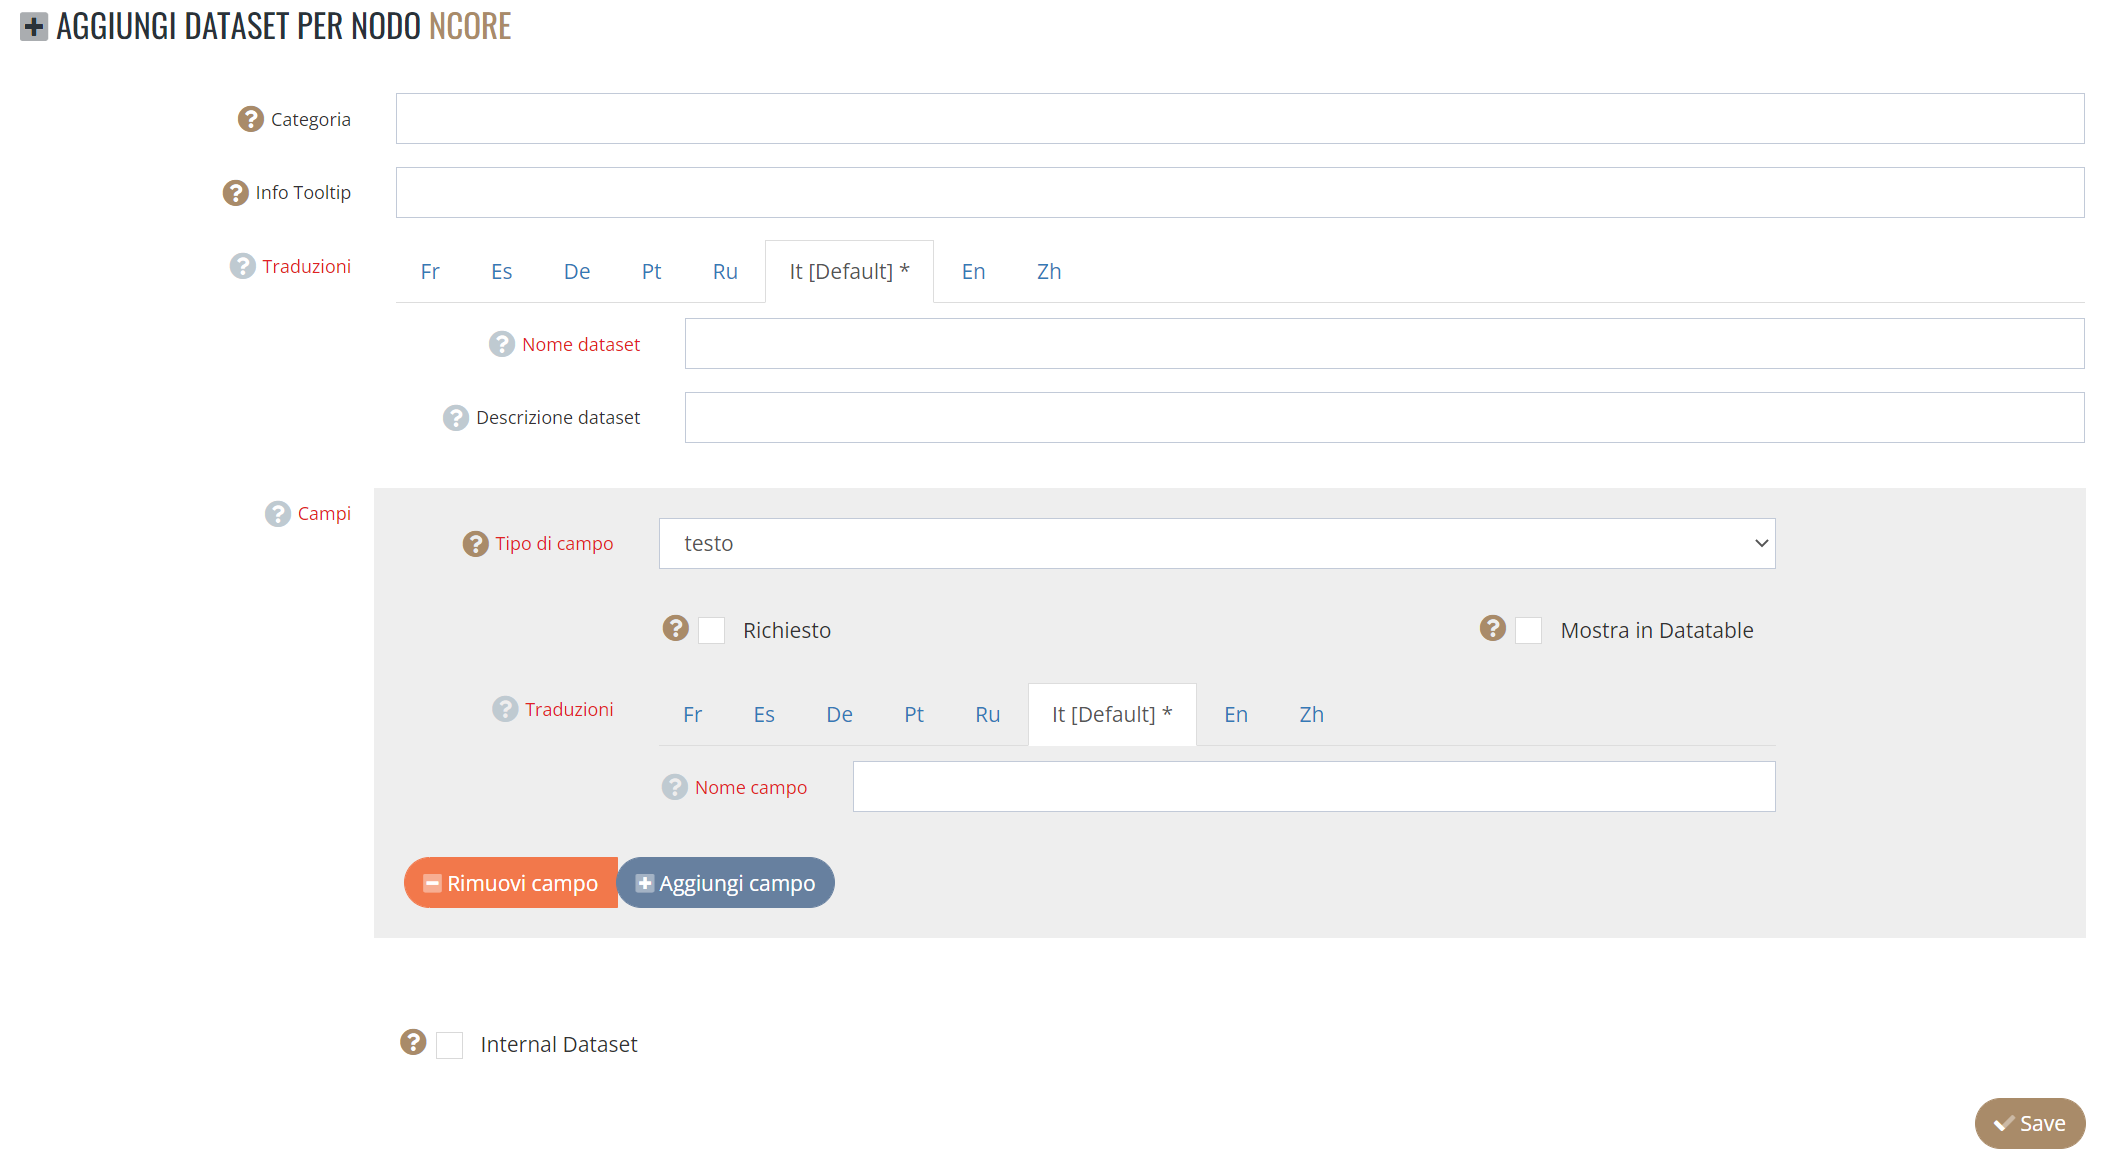This screenshot has width=2104, height=1164.
Task: Select the It [Default] tab in dataset translations
Action: point(850,272)
